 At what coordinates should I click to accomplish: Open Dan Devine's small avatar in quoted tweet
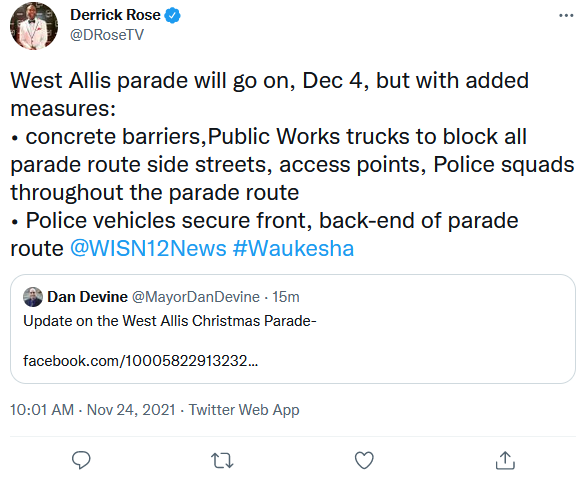pos(33,297)
